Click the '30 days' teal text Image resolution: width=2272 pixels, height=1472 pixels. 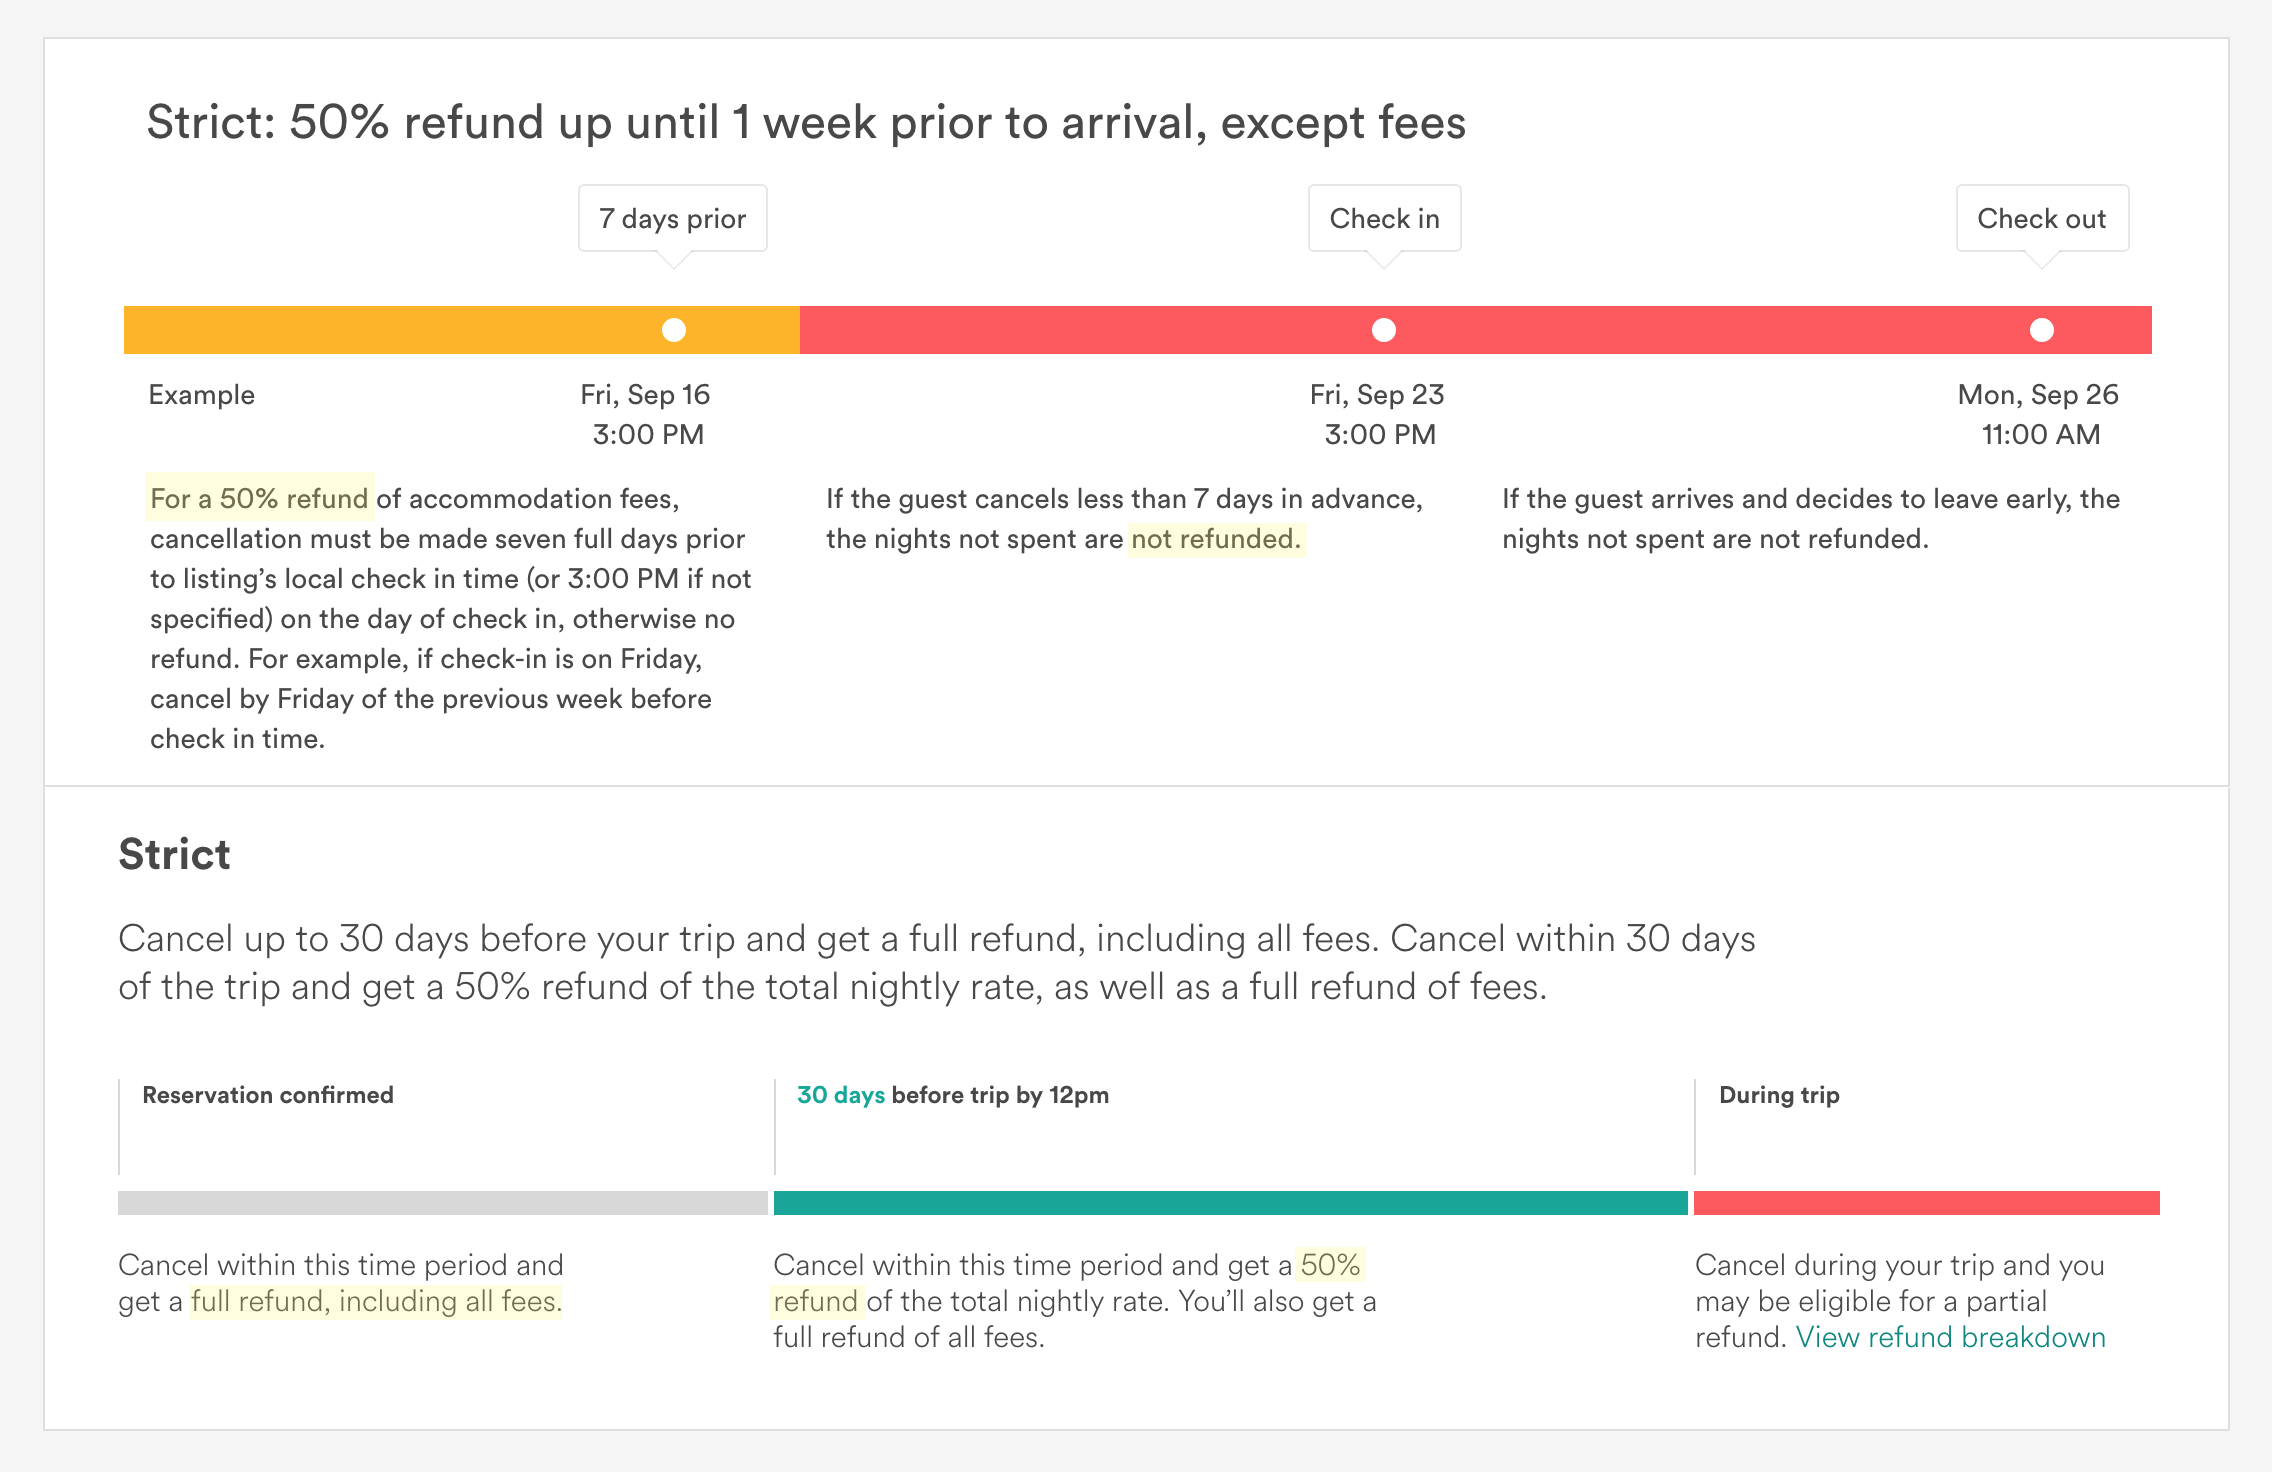[x=841, y=1095]
